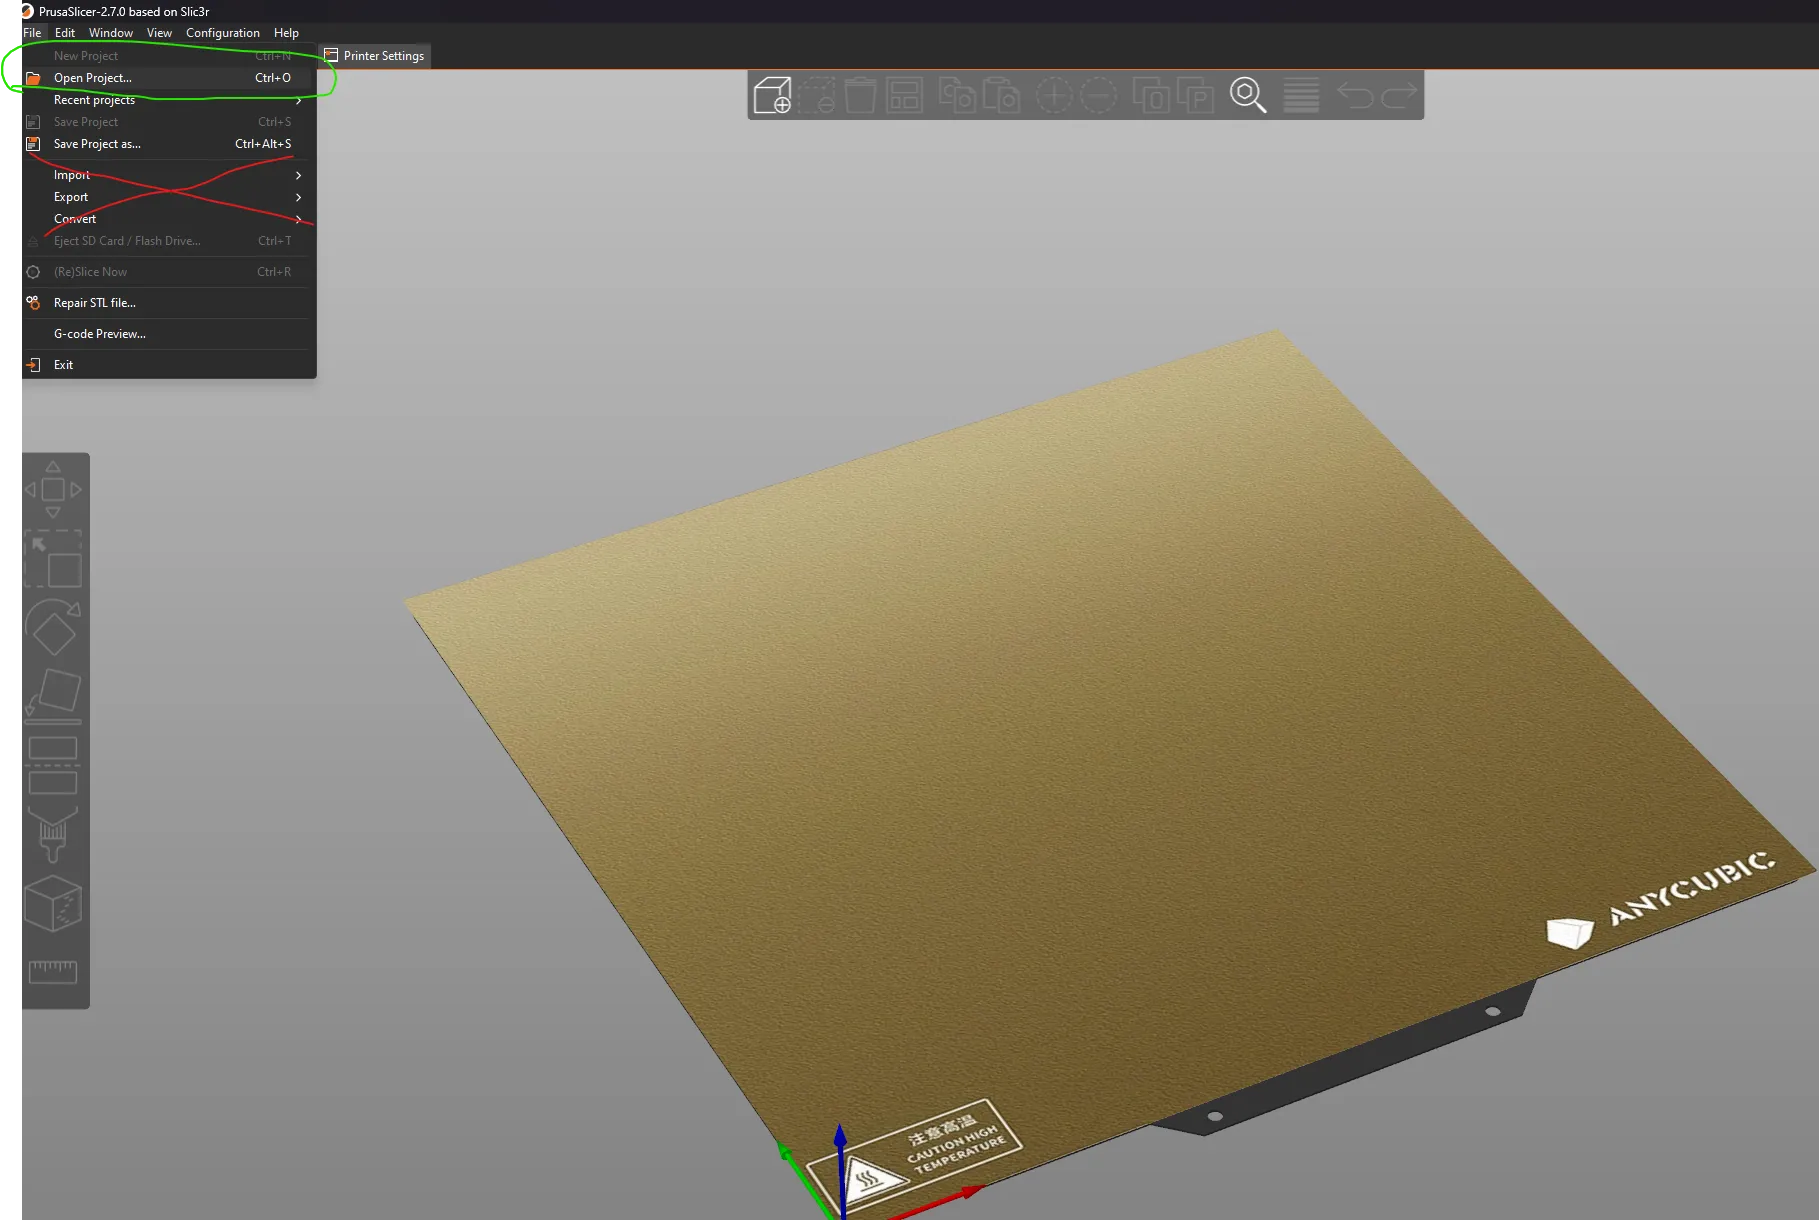The image size is (1819, 1220).
Task: Choose Save Project as... menu entry
Action: (97, 144)
